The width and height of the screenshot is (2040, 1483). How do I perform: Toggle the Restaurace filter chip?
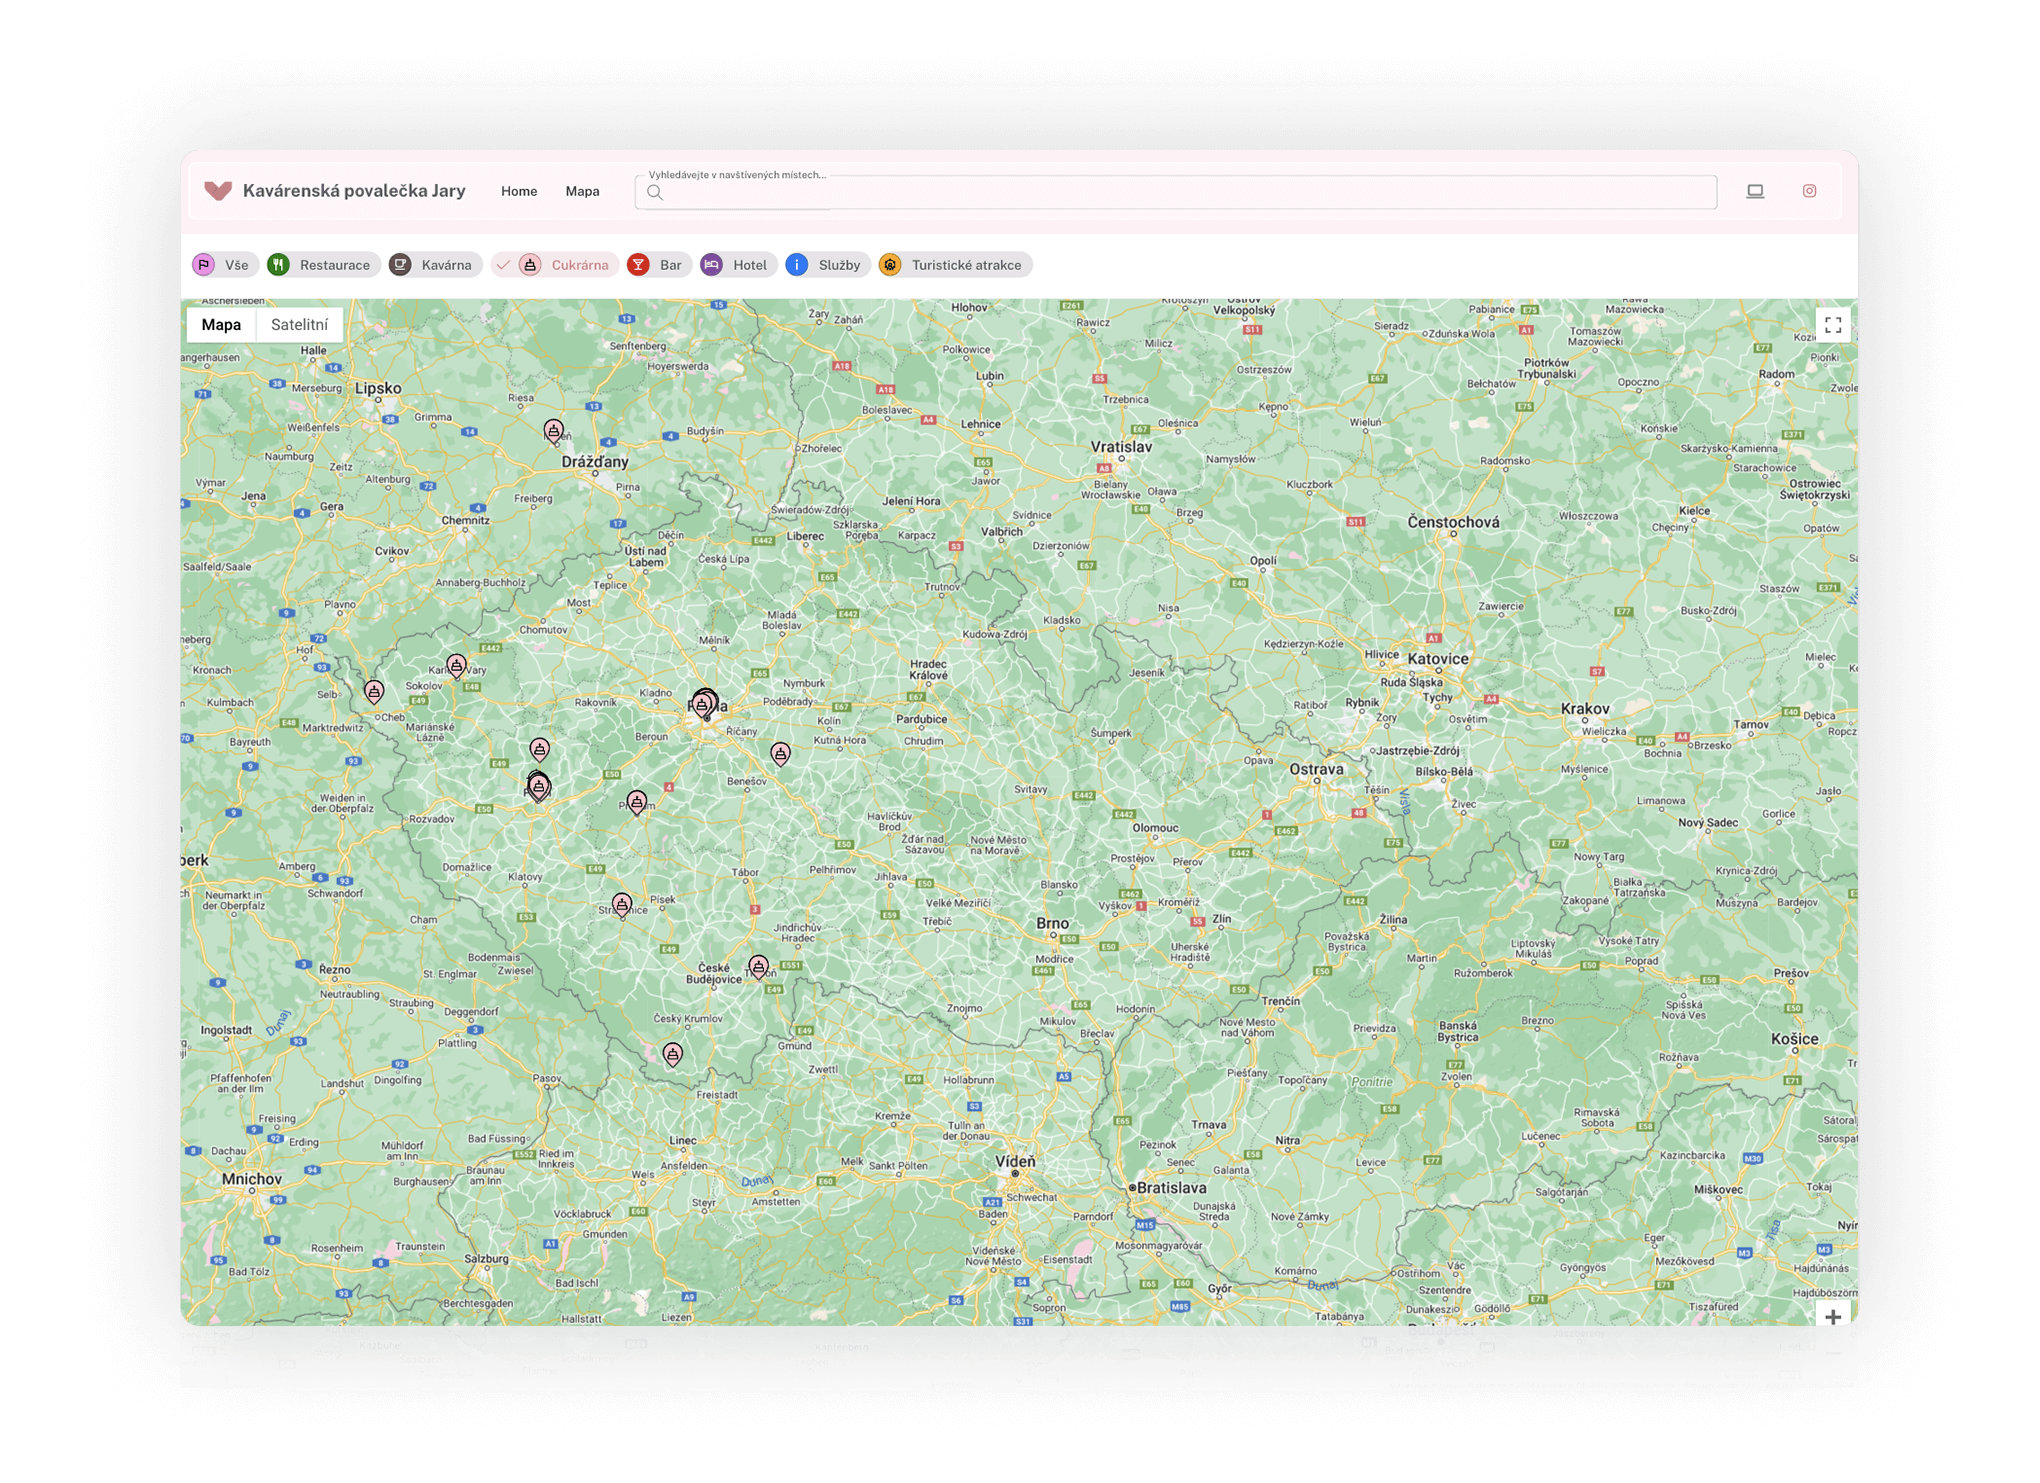pos(322,265)
